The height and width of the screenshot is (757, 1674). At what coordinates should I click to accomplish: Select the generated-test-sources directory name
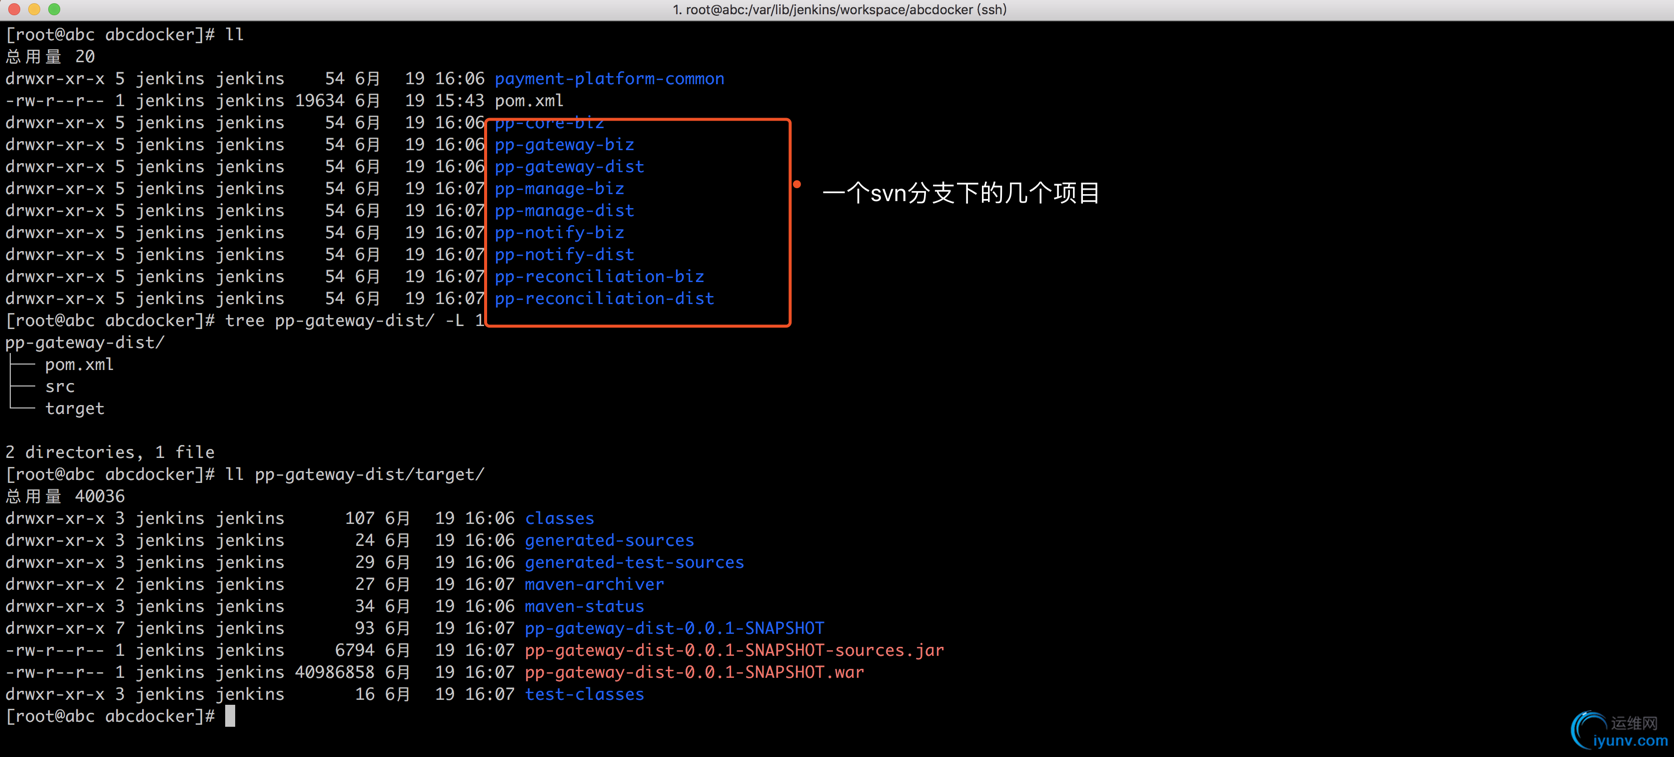click(x=634, y=562)
